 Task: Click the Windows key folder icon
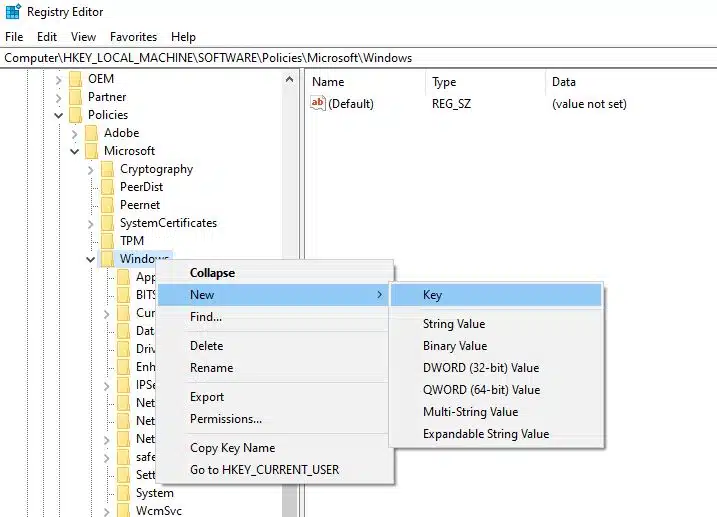pos(107,259)
